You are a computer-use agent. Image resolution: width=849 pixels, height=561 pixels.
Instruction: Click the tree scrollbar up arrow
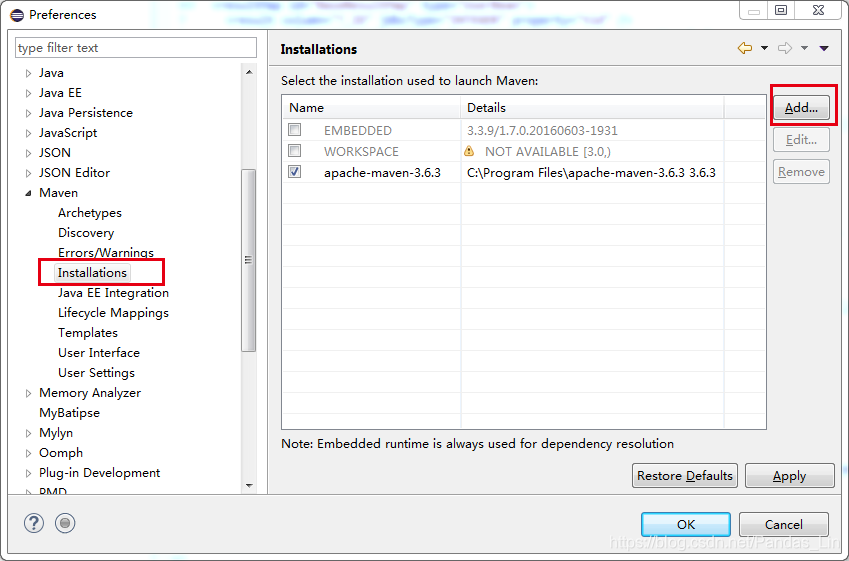pos(249,72)
